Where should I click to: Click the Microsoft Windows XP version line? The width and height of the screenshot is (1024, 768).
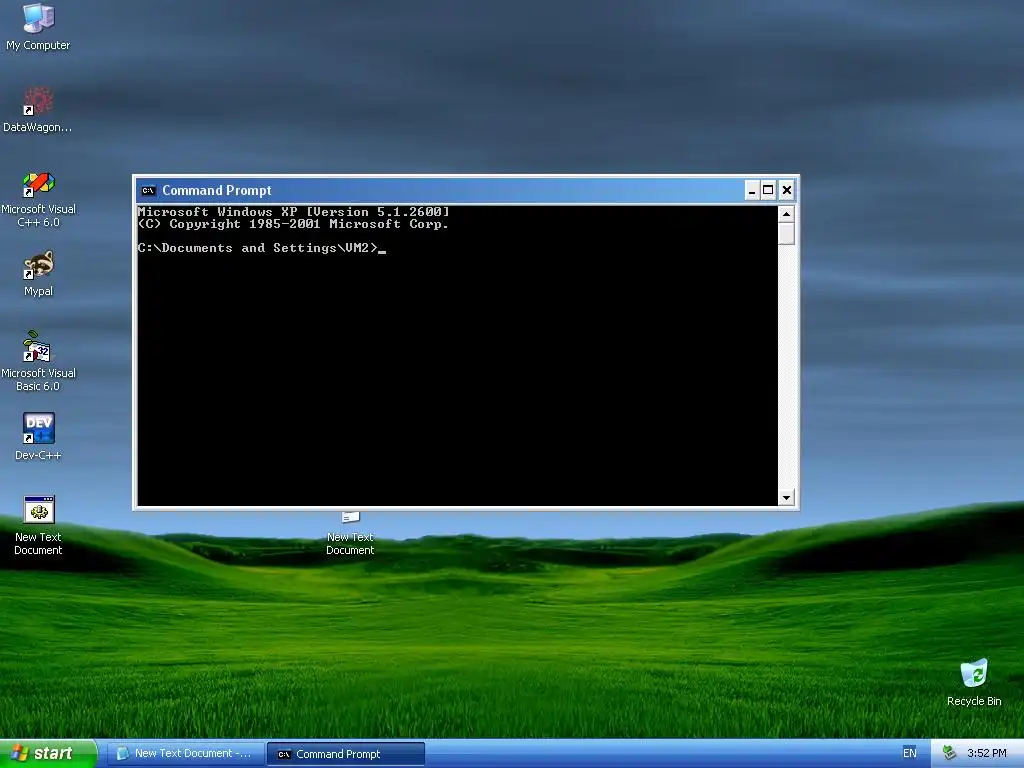[294, 212]
